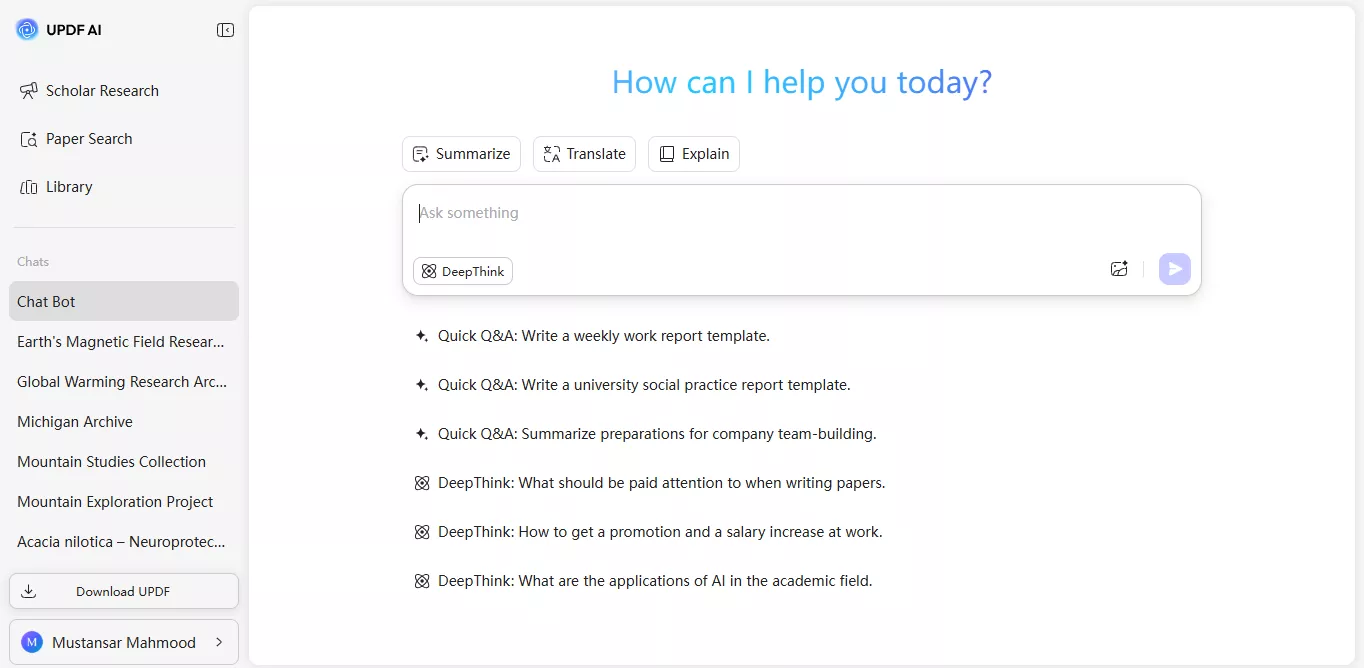Click the sparkle icon beside weekly report suggestion
Viewport: 1364px width, 668px height.
(421, 335)
